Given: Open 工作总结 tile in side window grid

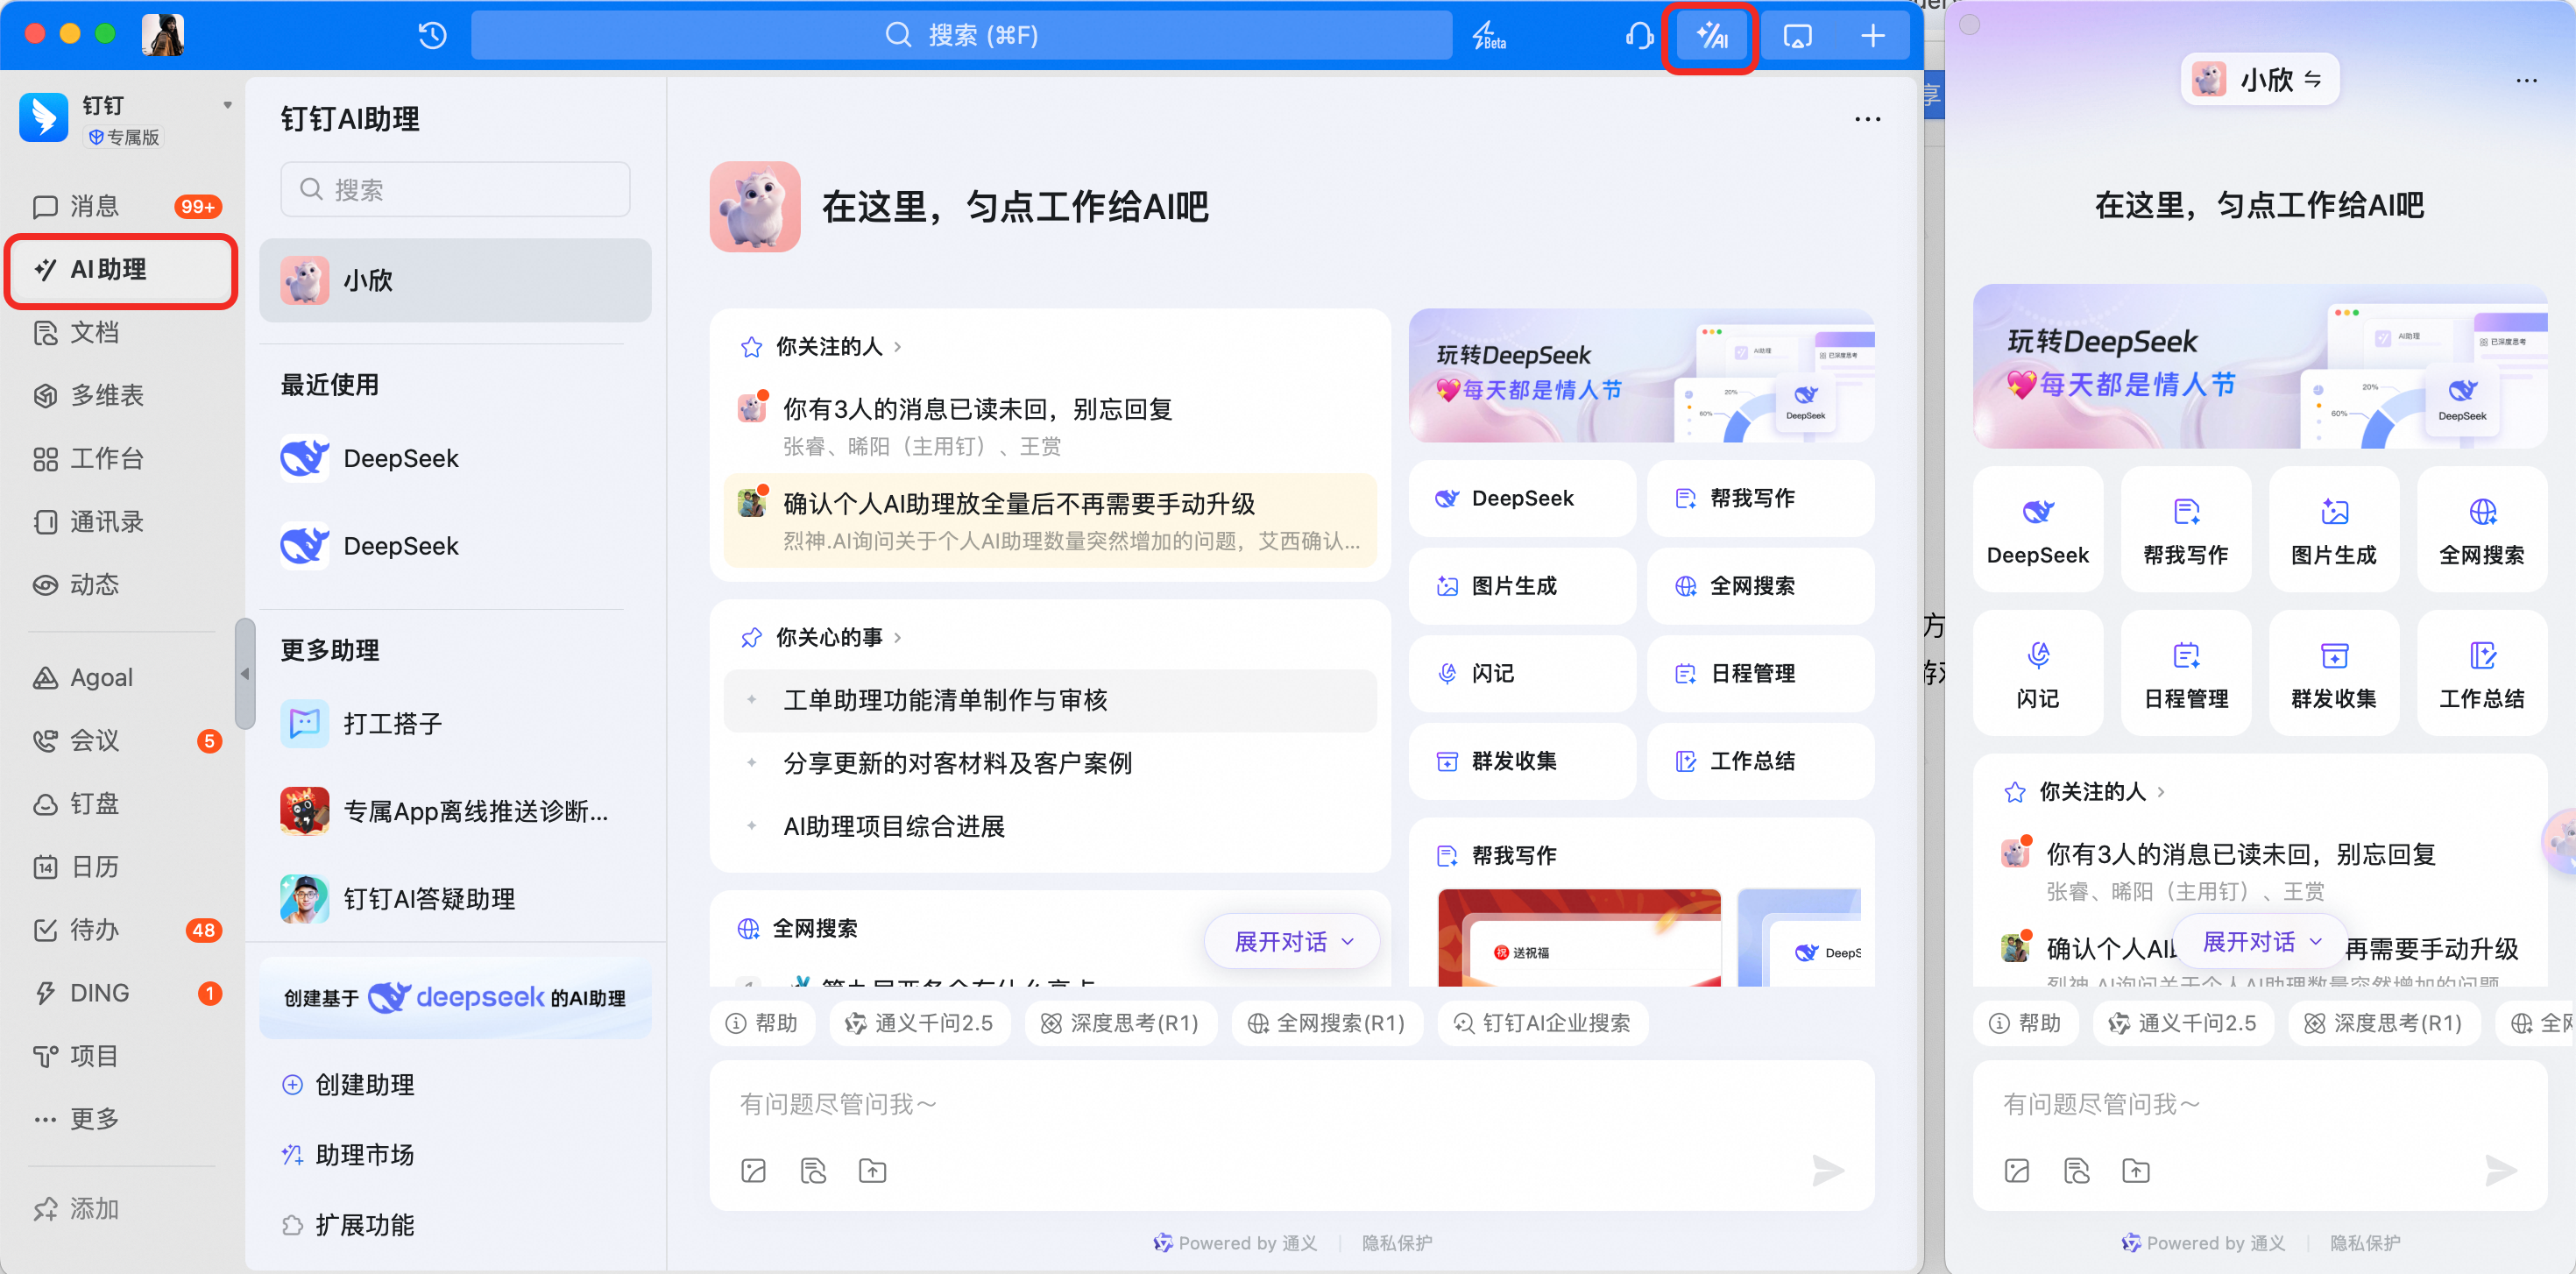Looking at the screenshot, I should (x=2481, y=673).
